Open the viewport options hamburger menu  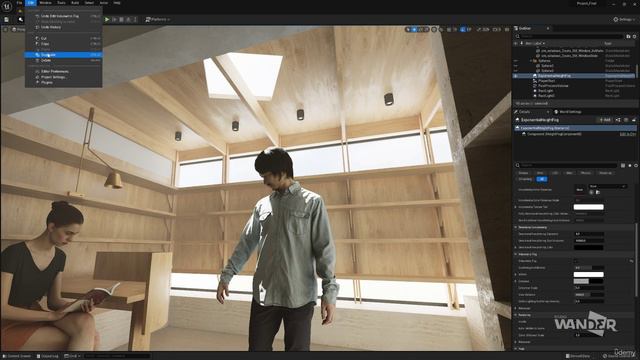click(6, 29)
